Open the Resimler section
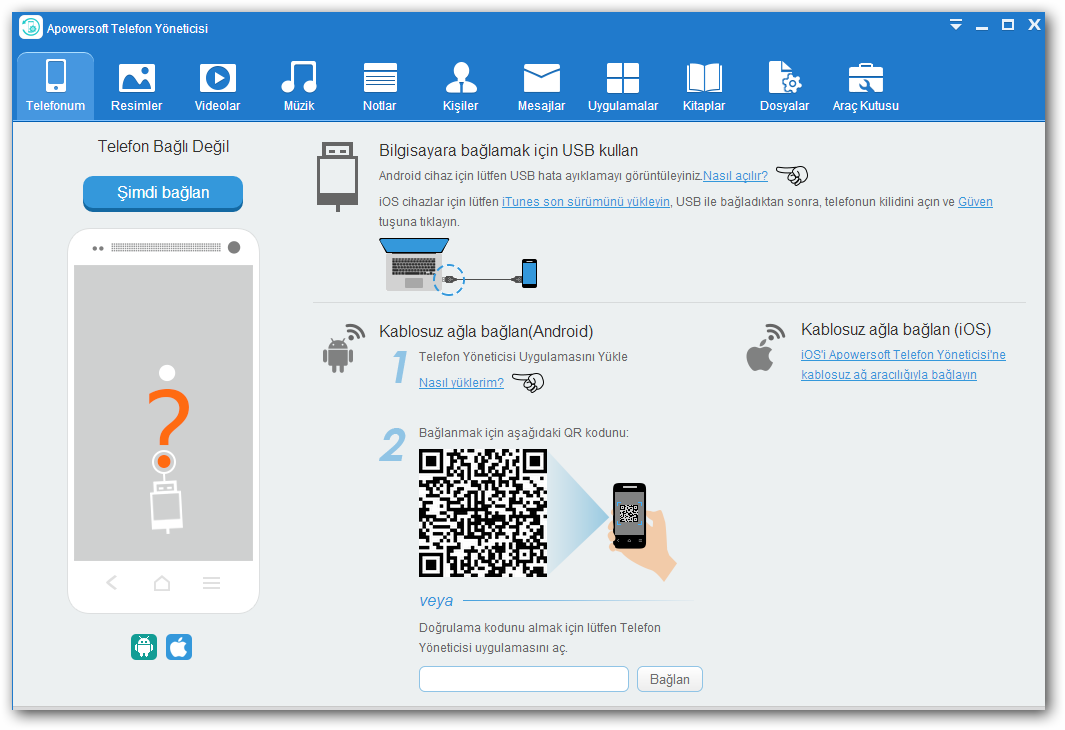 [x=137, y=86]
